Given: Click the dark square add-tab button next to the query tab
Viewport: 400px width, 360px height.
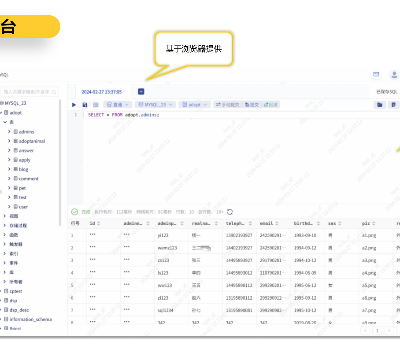Looking at the screenshot, I should pyautogui.click(x=141, y=91).
